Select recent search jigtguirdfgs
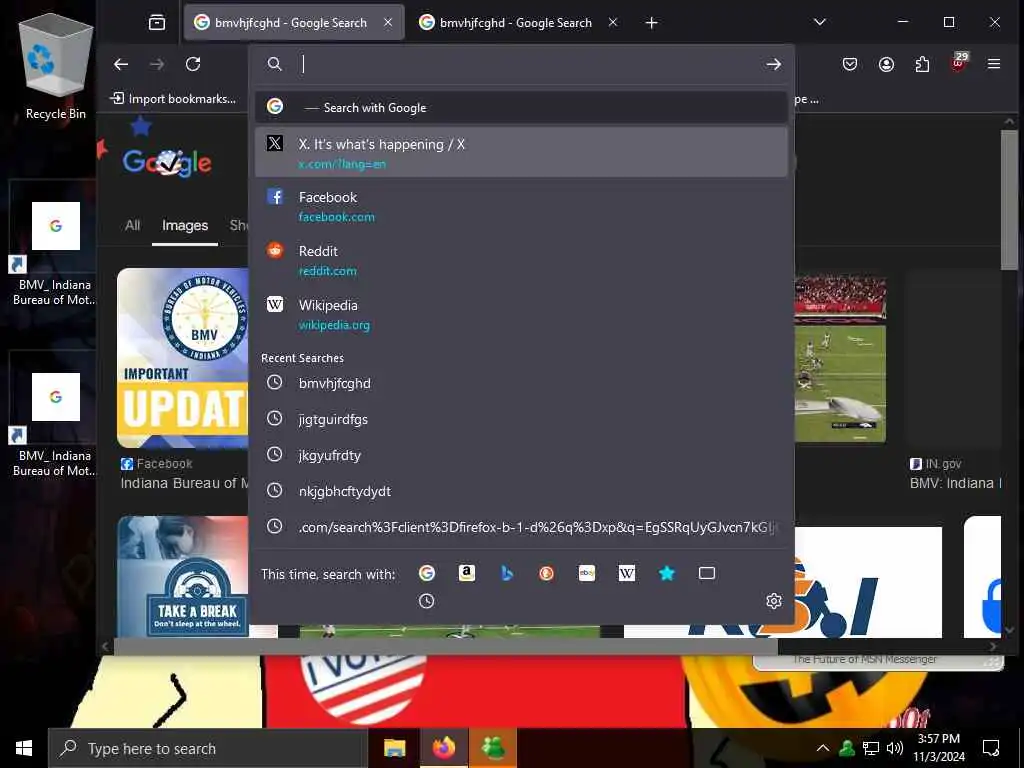This screenshot has width=1024, height=768. (x=521, y=419)
